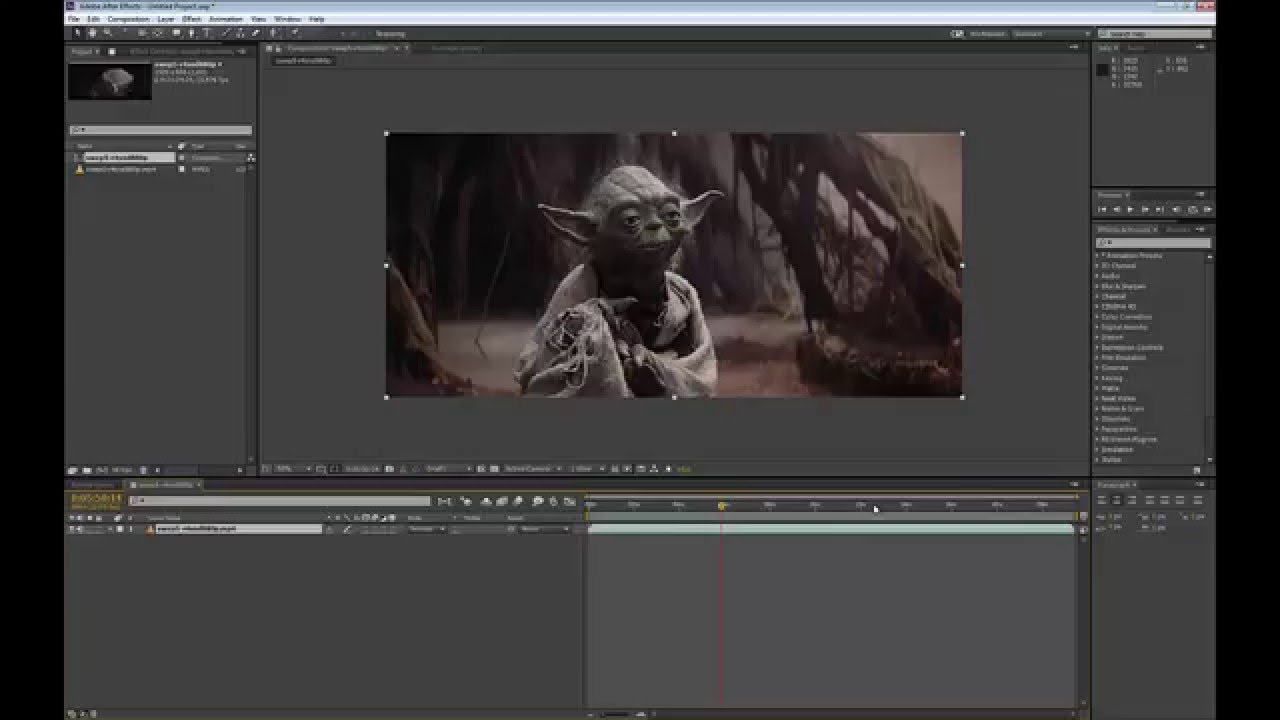Open the viewer magnification dropdown
This screenshot has height=720, width=1280.
pyautogui.click(x=294, y=468)
